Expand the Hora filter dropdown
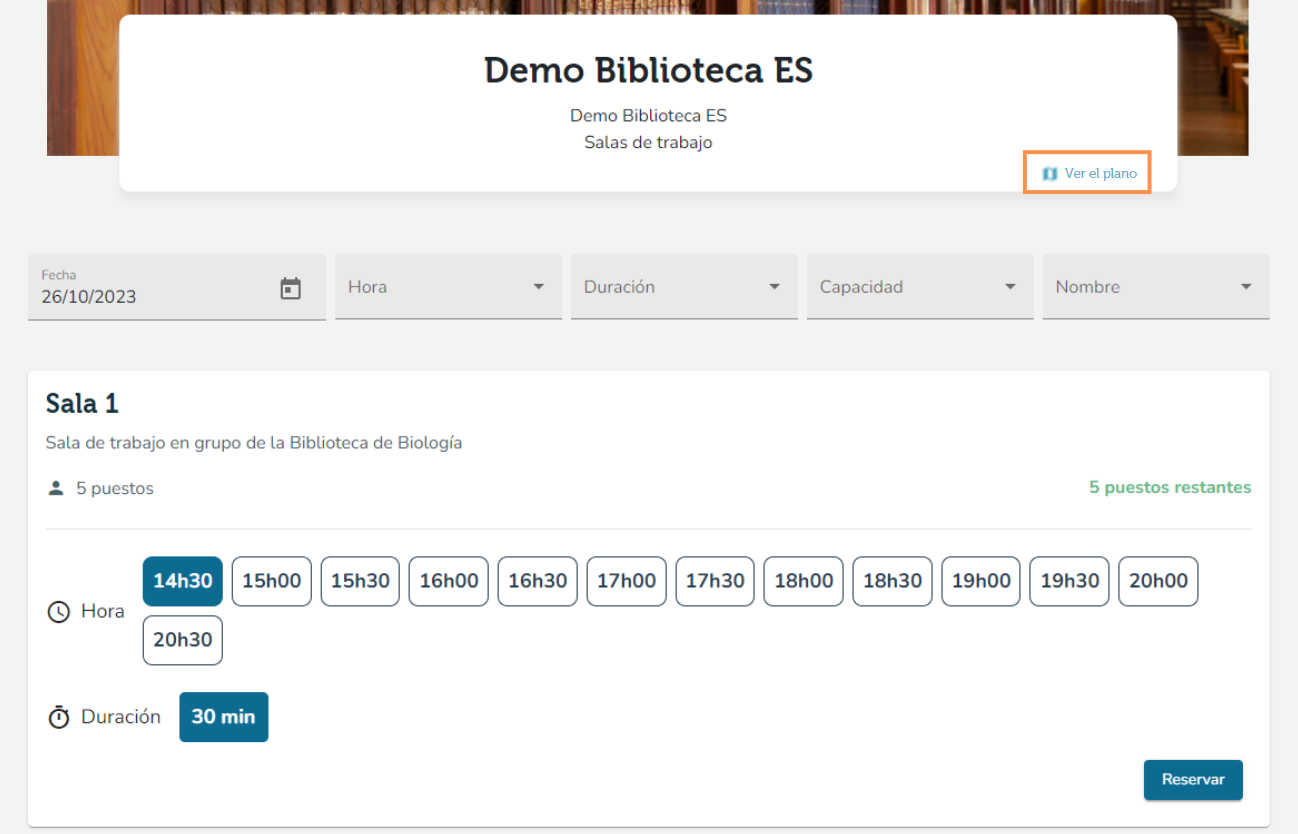Viewport: 1298px width, 834px height. (x=448, y=287)
